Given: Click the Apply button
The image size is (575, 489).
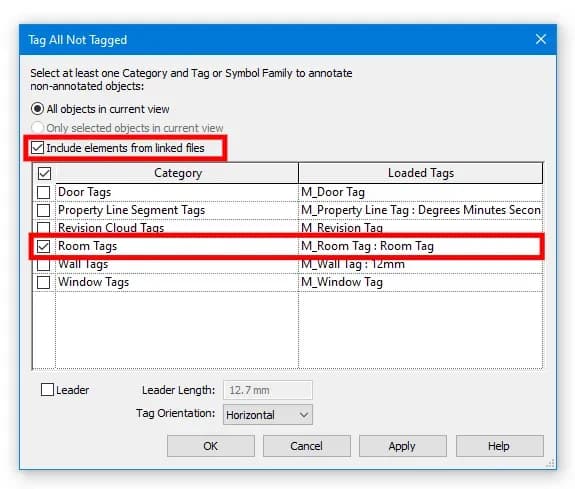Looking at the screenshot, I should click(x=403, y=446).
